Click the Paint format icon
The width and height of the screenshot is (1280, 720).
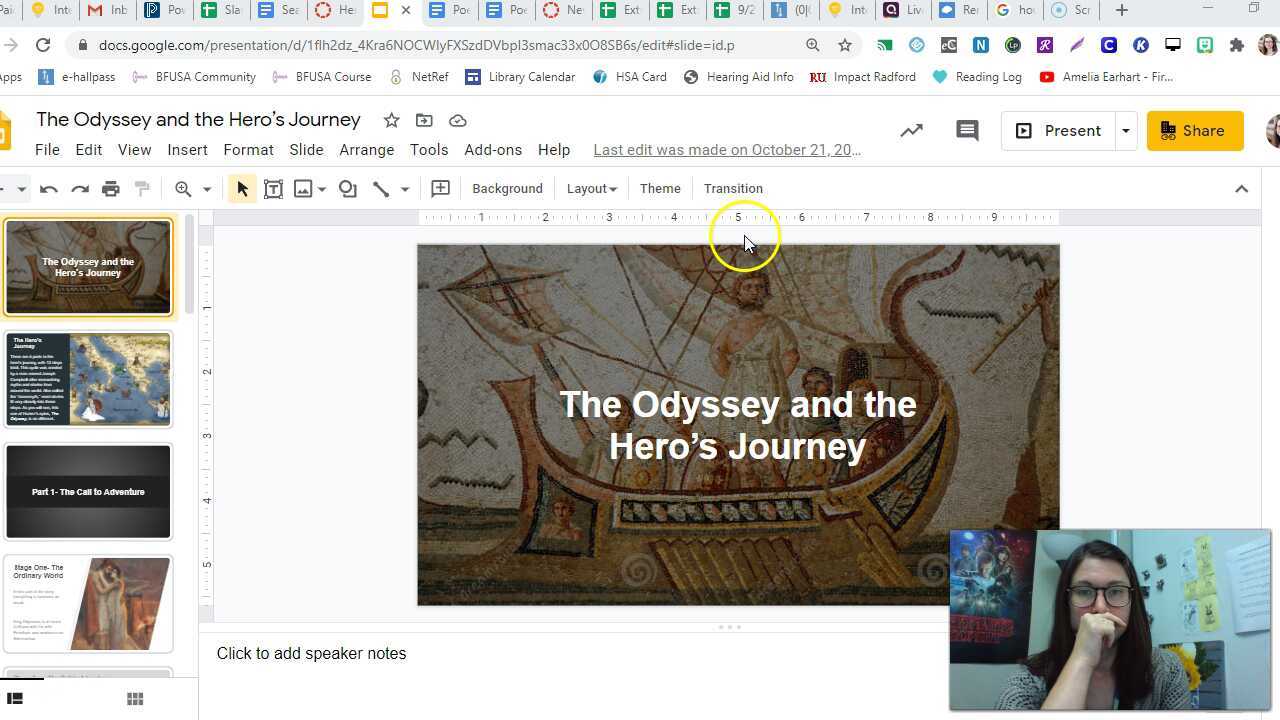141,188
